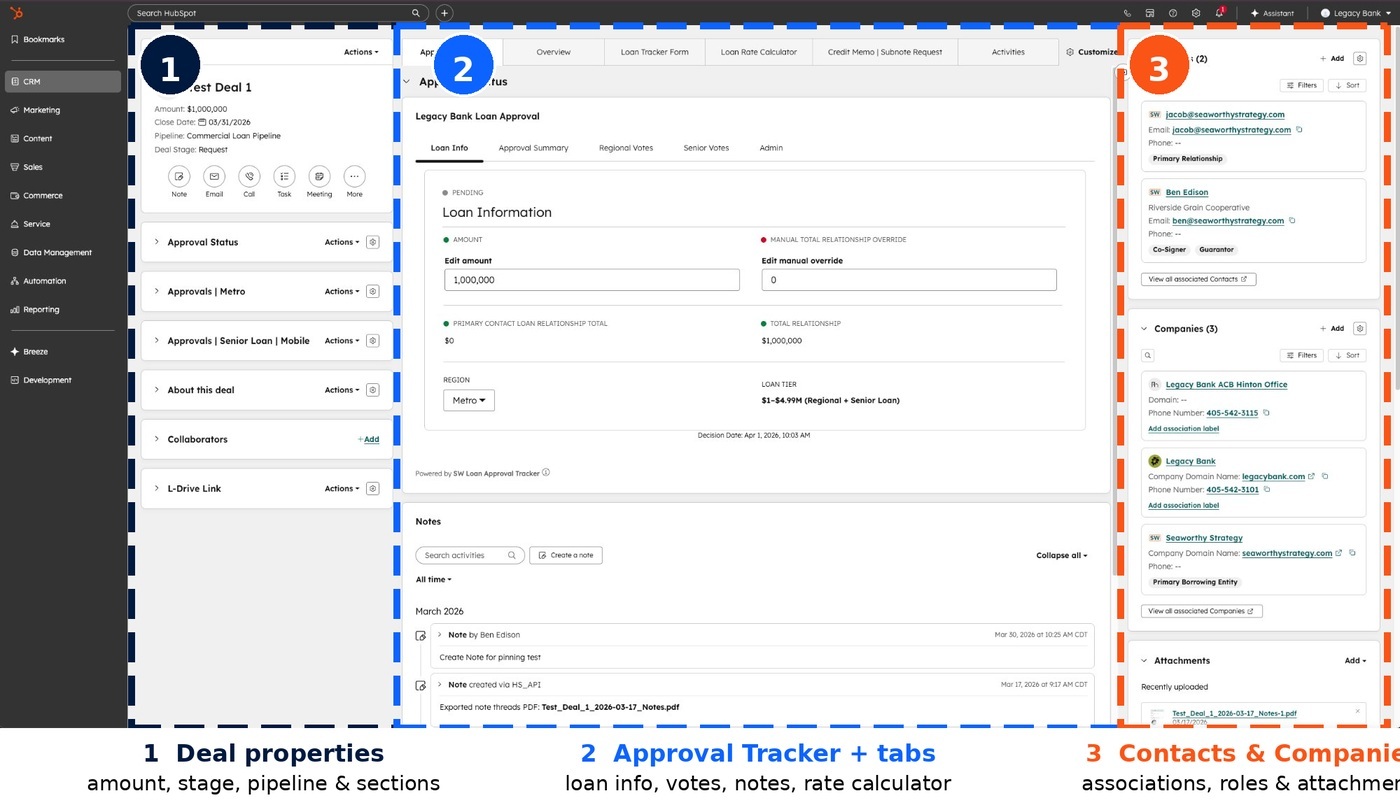Click the info icon beside Loan Approval Tracker
Screen dimensions: 1400x812
[x=546, y=473]
